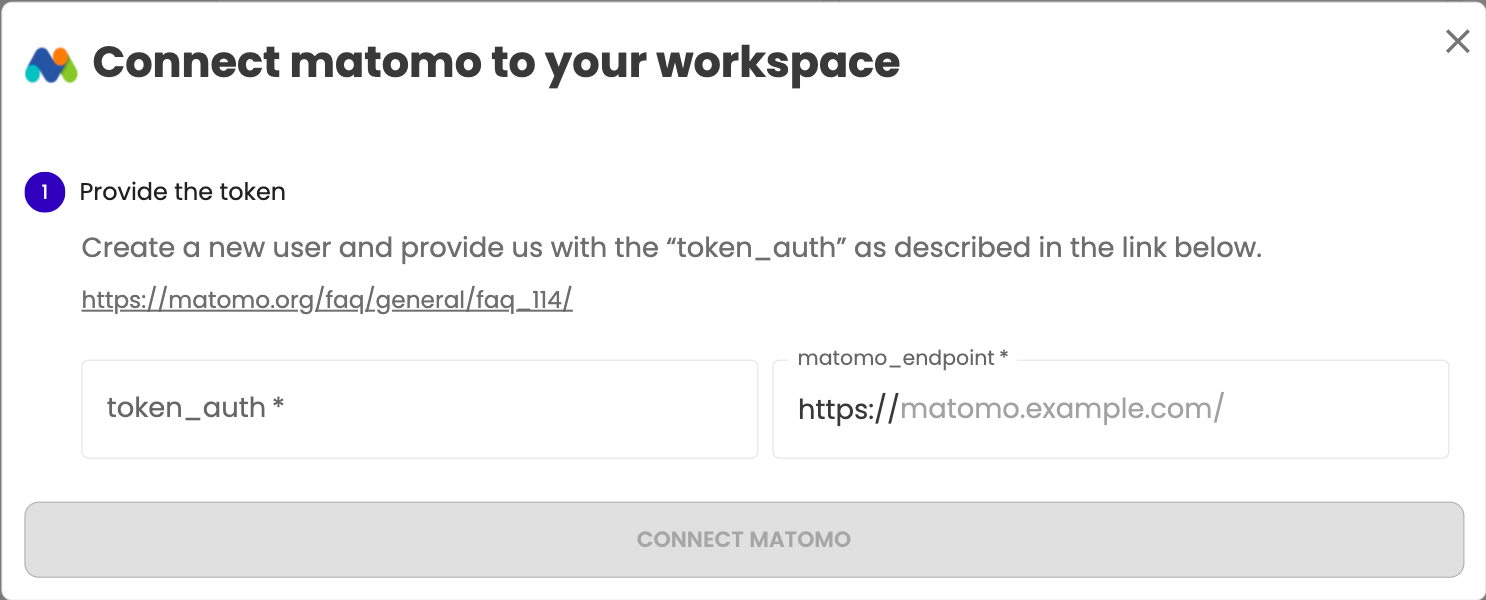Click the step 1 number badge
The height and width of the screenshot is (600, 1486).
pyautogui.click(x=45, y=192)
